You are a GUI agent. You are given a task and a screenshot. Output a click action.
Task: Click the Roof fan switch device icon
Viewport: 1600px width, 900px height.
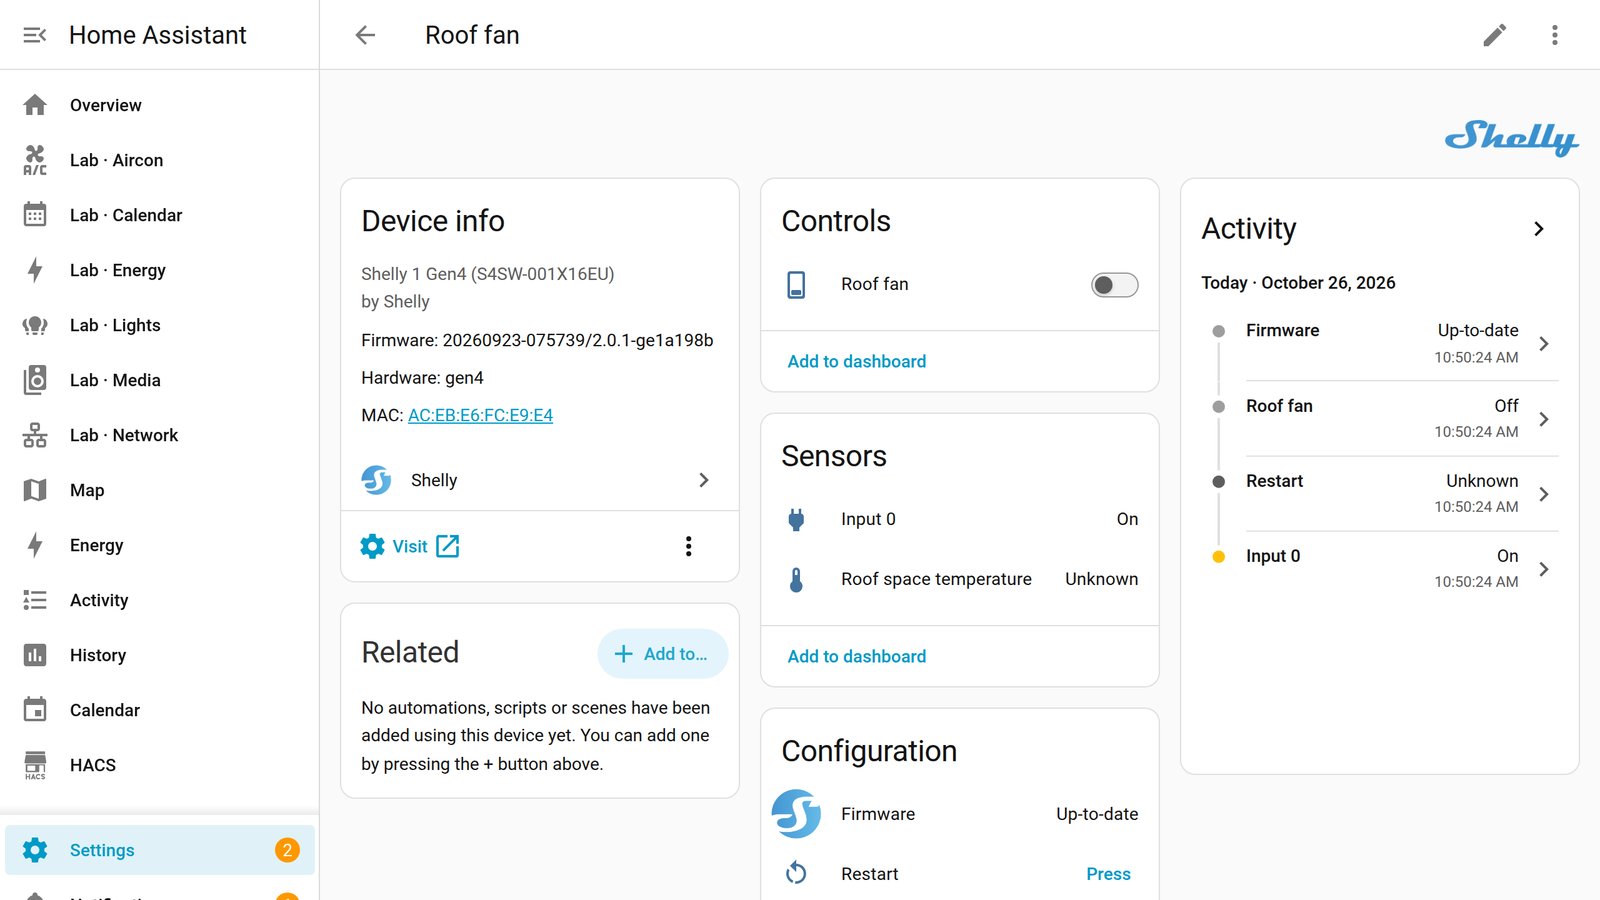click(796, 285)
